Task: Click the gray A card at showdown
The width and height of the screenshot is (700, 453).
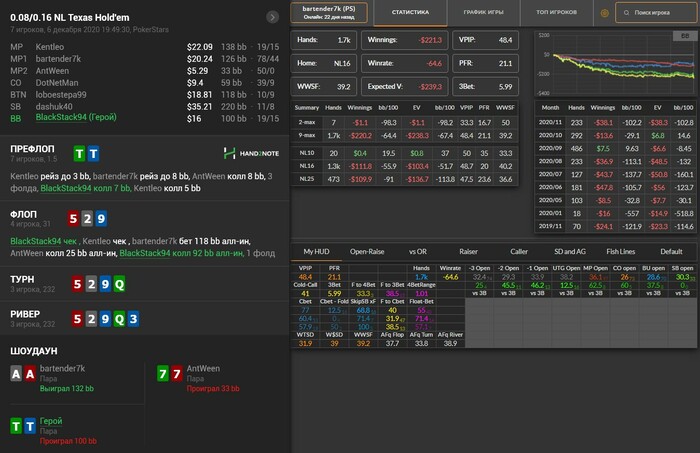Action: (16, 374)
